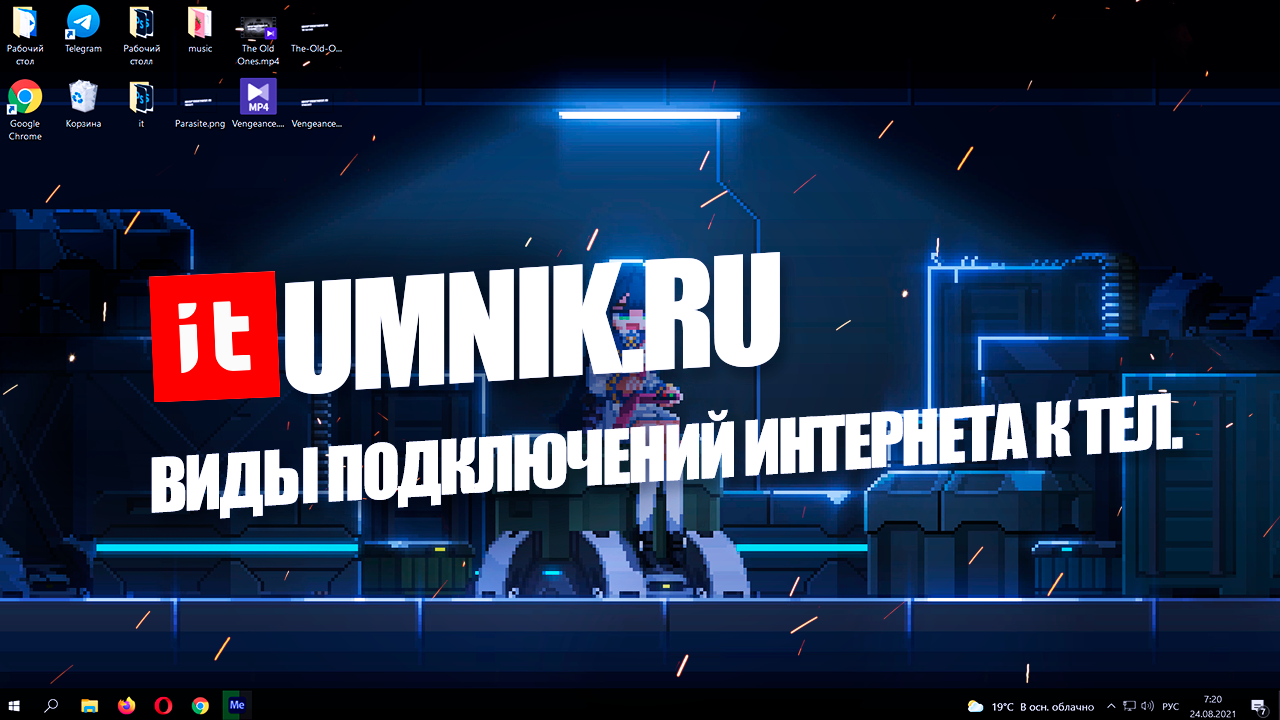Launch Google Chrome from the taskbar
The image size is (1280, 720).
tap(200, 705)
